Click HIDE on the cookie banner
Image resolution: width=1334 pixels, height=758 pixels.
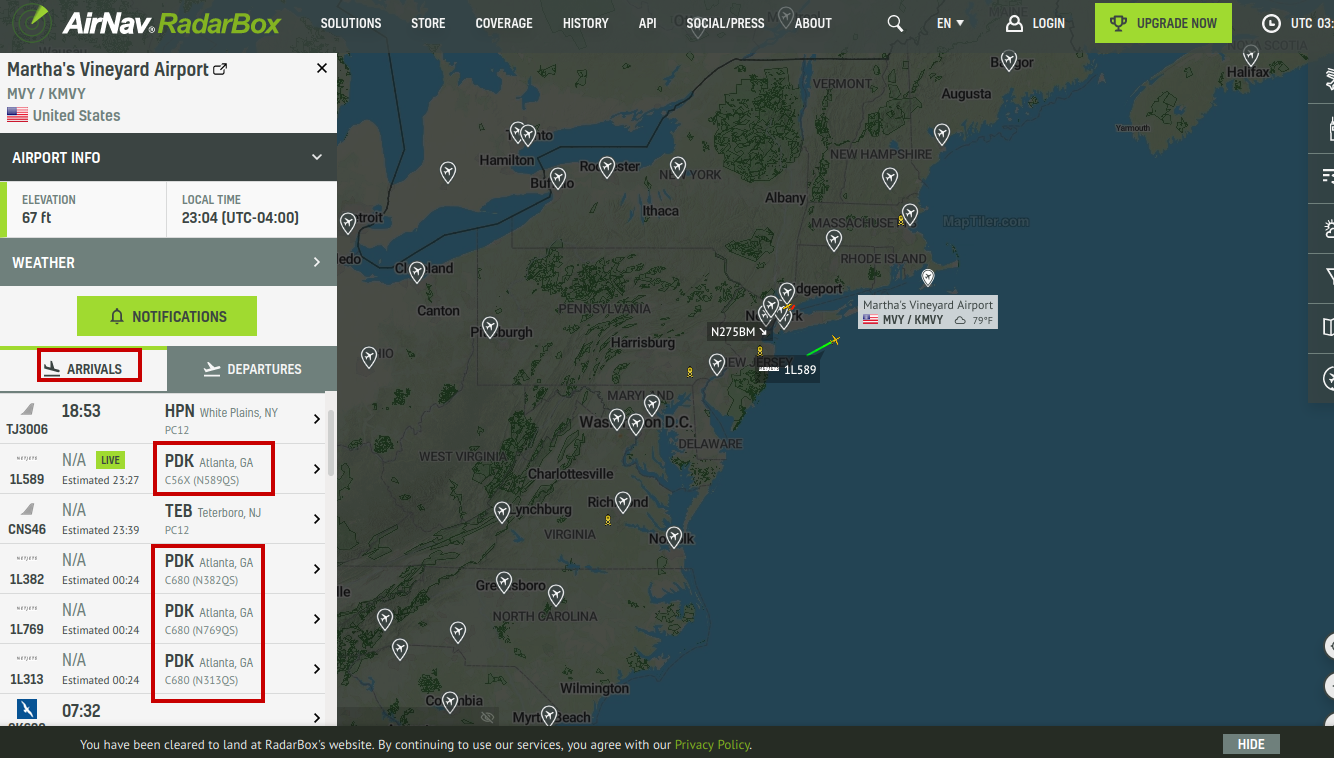[1251, 744]
